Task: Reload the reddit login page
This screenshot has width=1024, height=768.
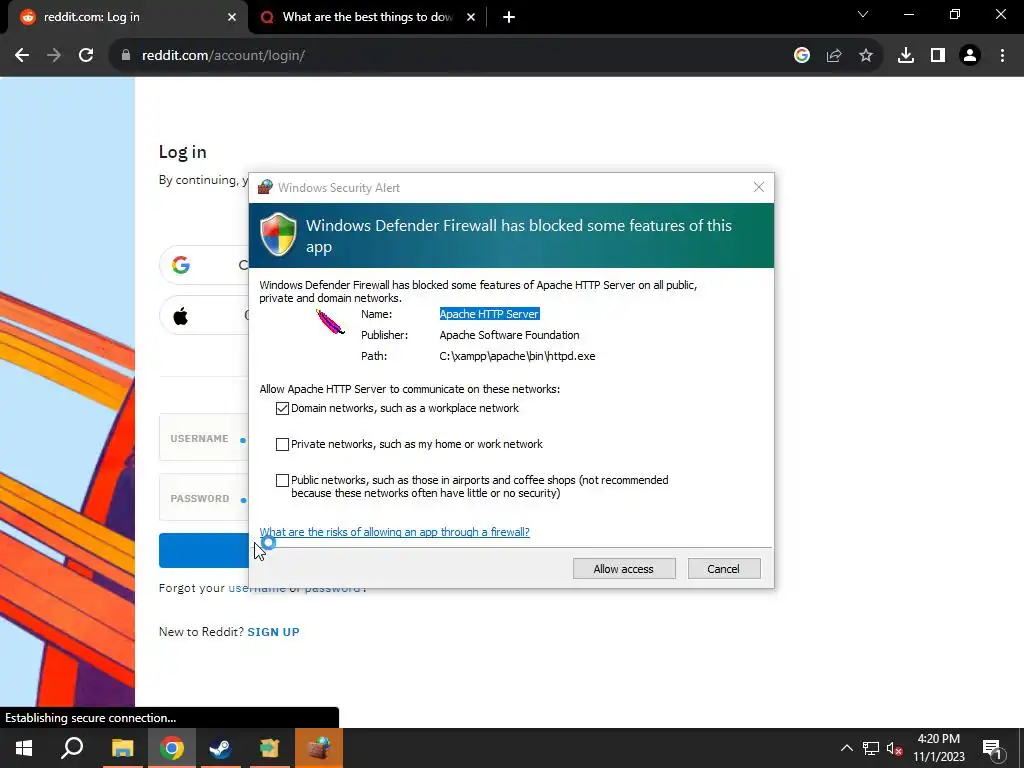Action: pyautogui.click(x=86, y=56)
